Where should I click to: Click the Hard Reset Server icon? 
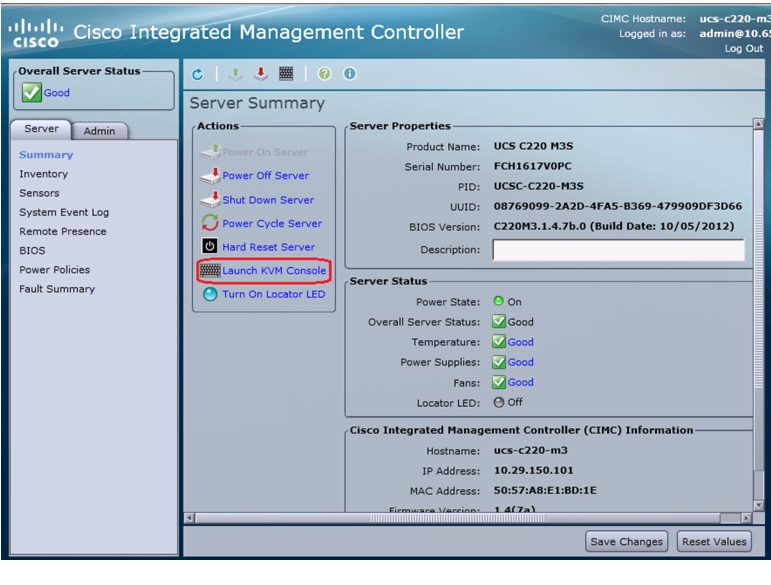[x=210, y=246]
